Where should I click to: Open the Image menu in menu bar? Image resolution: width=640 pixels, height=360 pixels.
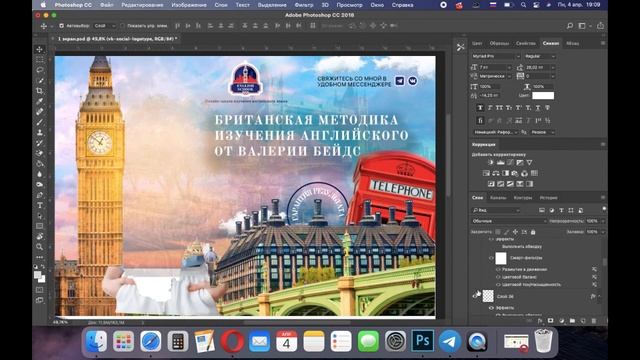189,5
